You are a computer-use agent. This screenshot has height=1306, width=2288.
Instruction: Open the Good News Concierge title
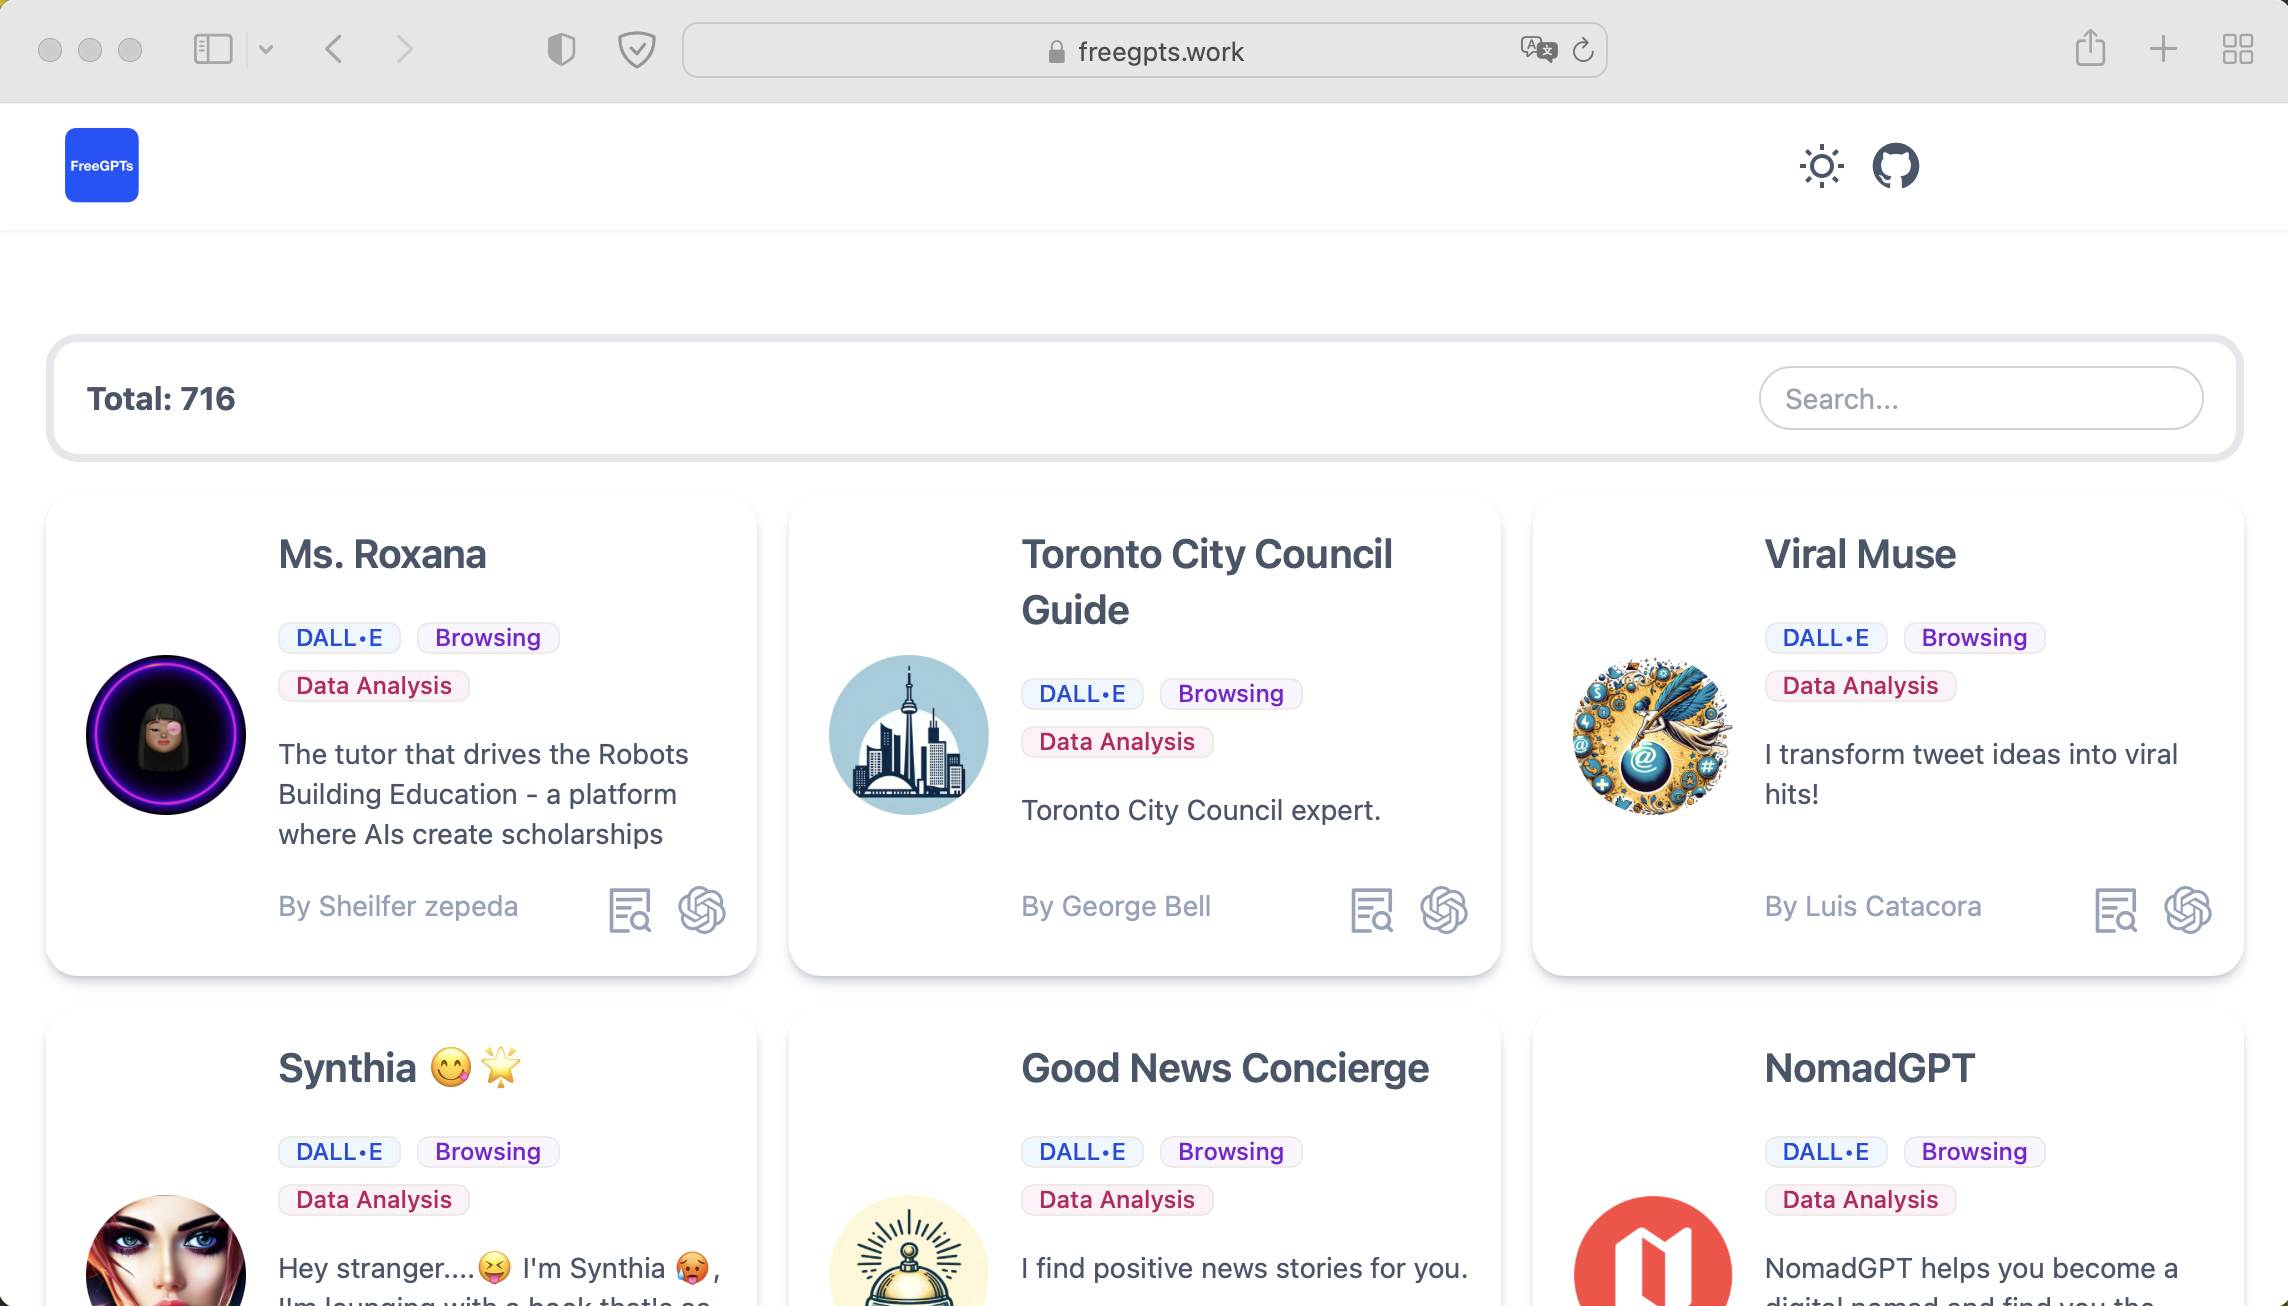1225,1068
